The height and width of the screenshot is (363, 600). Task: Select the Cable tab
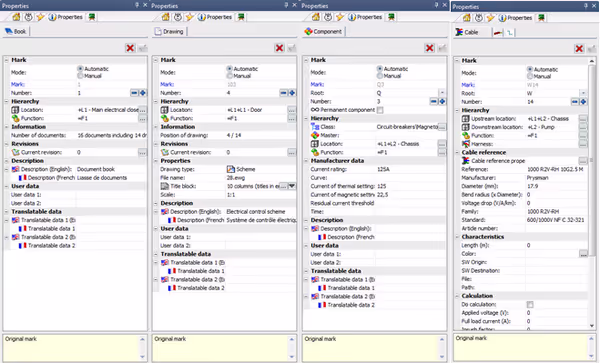467,32
